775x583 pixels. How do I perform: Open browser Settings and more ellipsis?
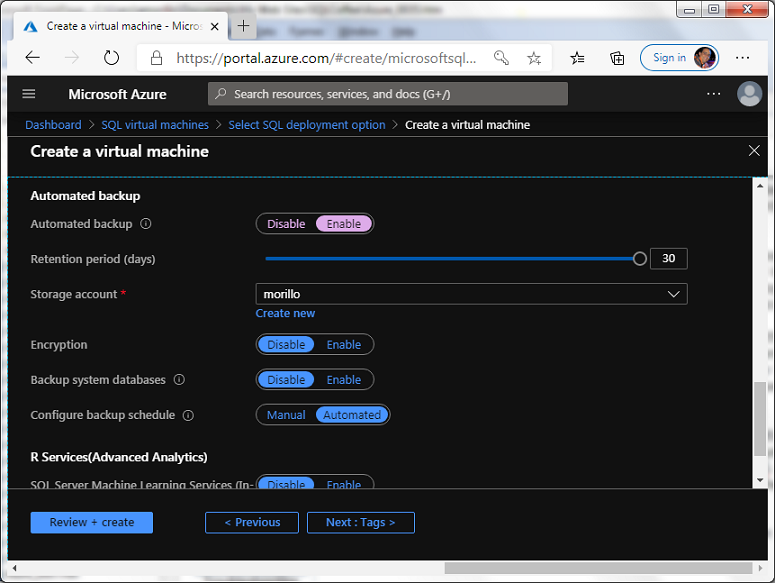pyautogui.click(x=742, y=58)
